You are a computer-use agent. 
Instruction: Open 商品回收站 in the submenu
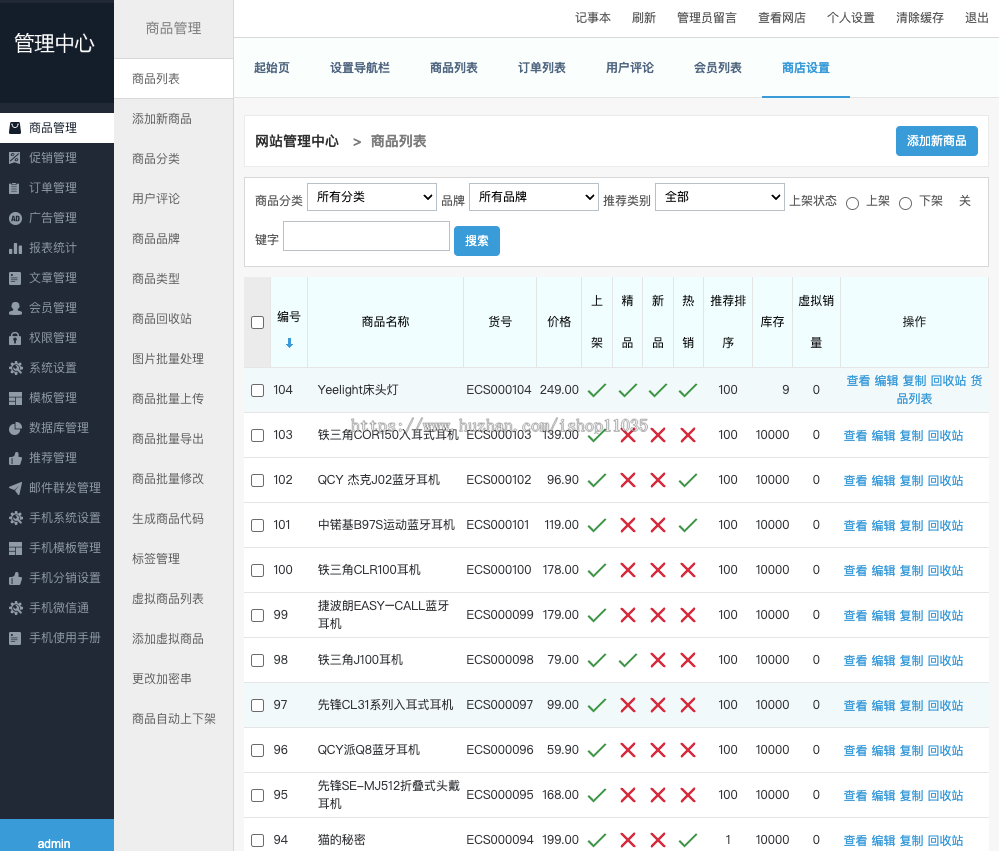(x=162, y=318)
